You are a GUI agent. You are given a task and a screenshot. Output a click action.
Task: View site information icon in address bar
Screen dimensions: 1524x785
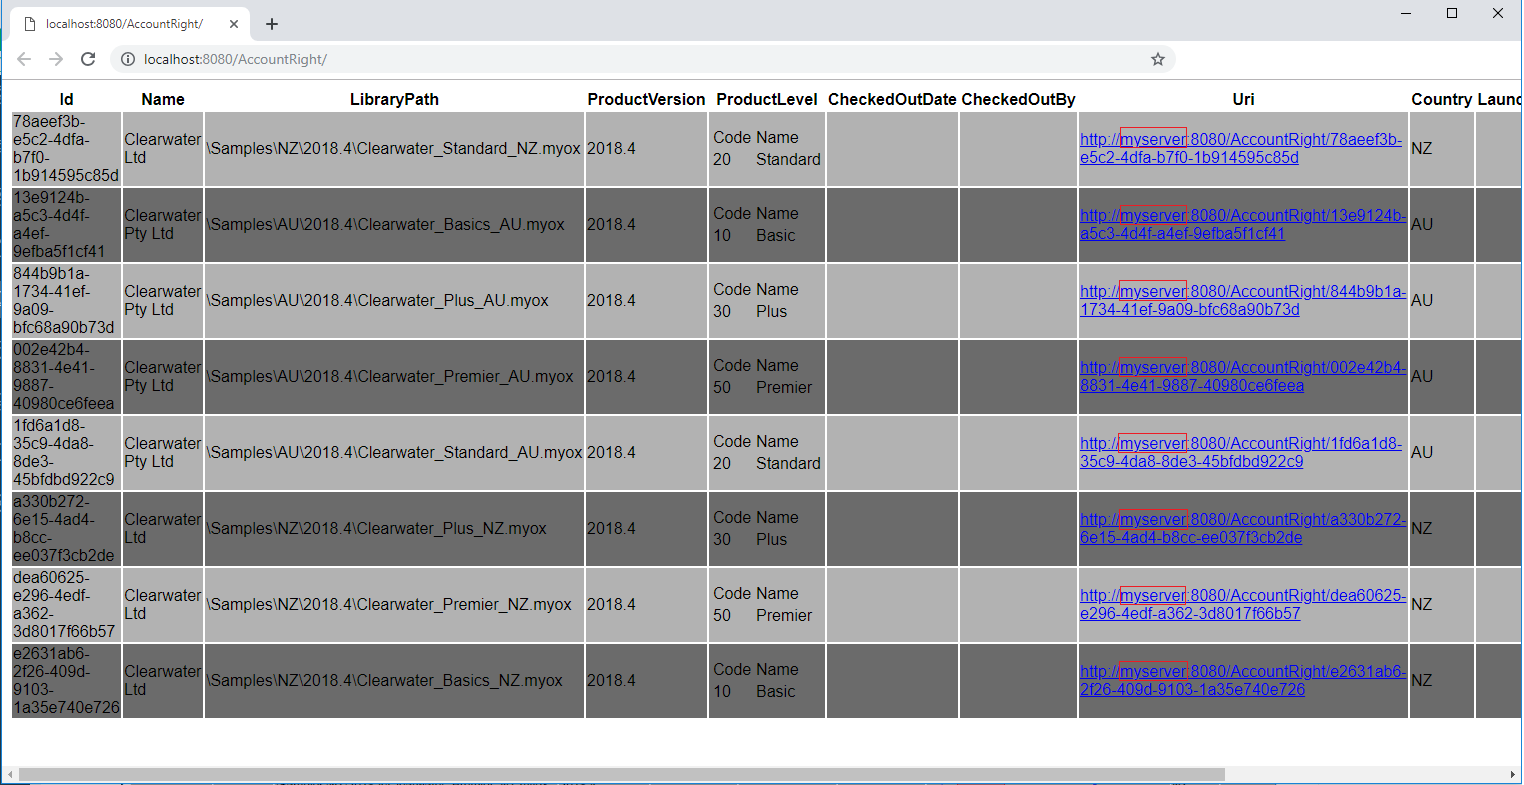(x=128, y=59)
